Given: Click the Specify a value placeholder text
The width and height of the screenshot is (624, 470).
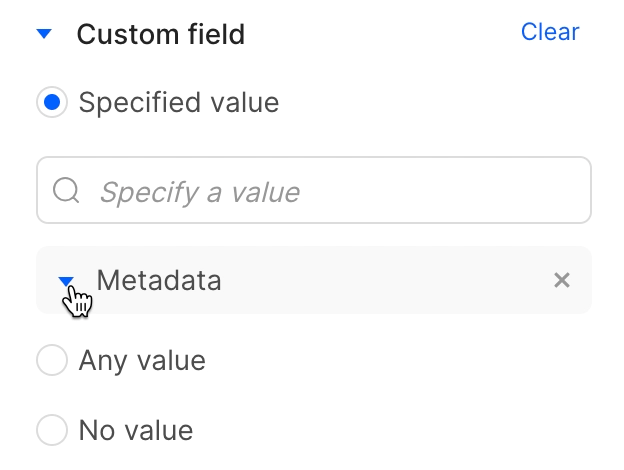Looking at the screenshot, I should pos(200,191).
